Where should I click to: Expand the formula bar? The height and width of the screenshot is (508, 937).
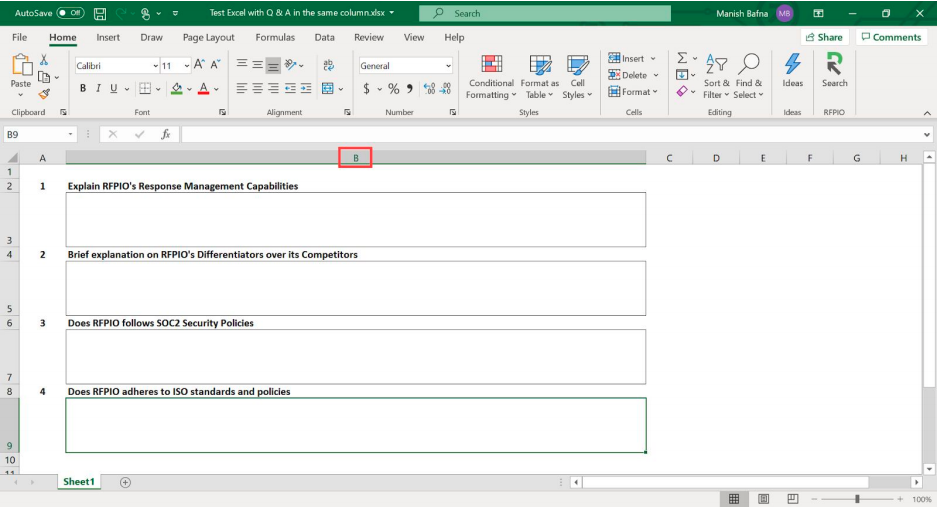[x=927, y=134]
